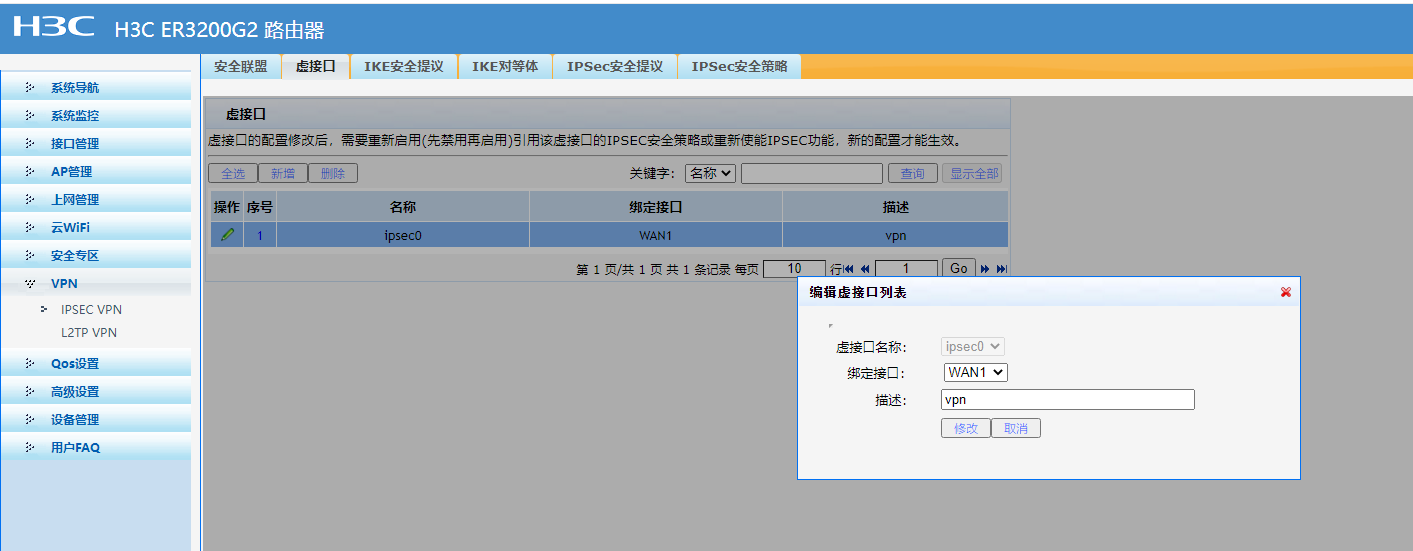This screenshot has height=551, width=1413.
Task: Click the 名称 column header
Action: tap(403, 207)
